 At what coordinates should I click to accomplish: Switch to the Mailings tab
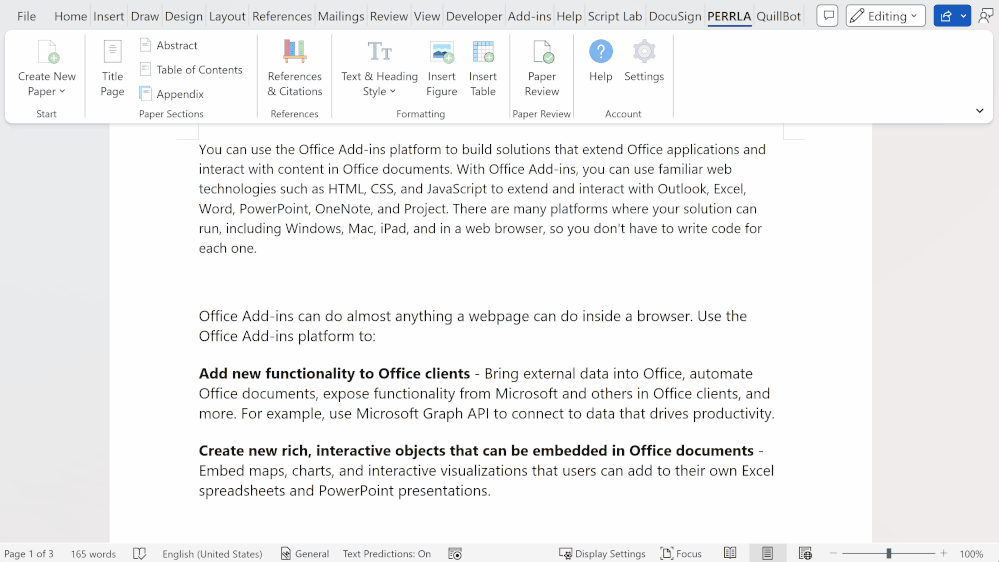341,16
